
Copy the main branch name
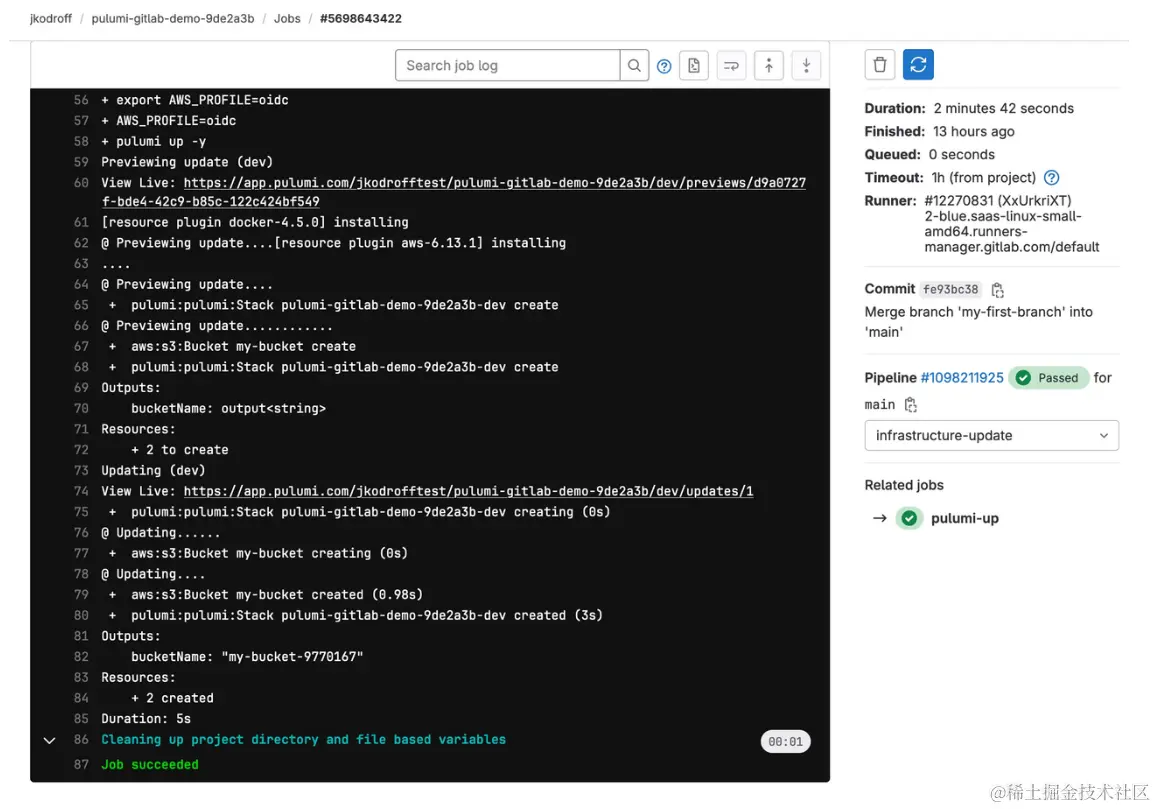tap(911, 405)
